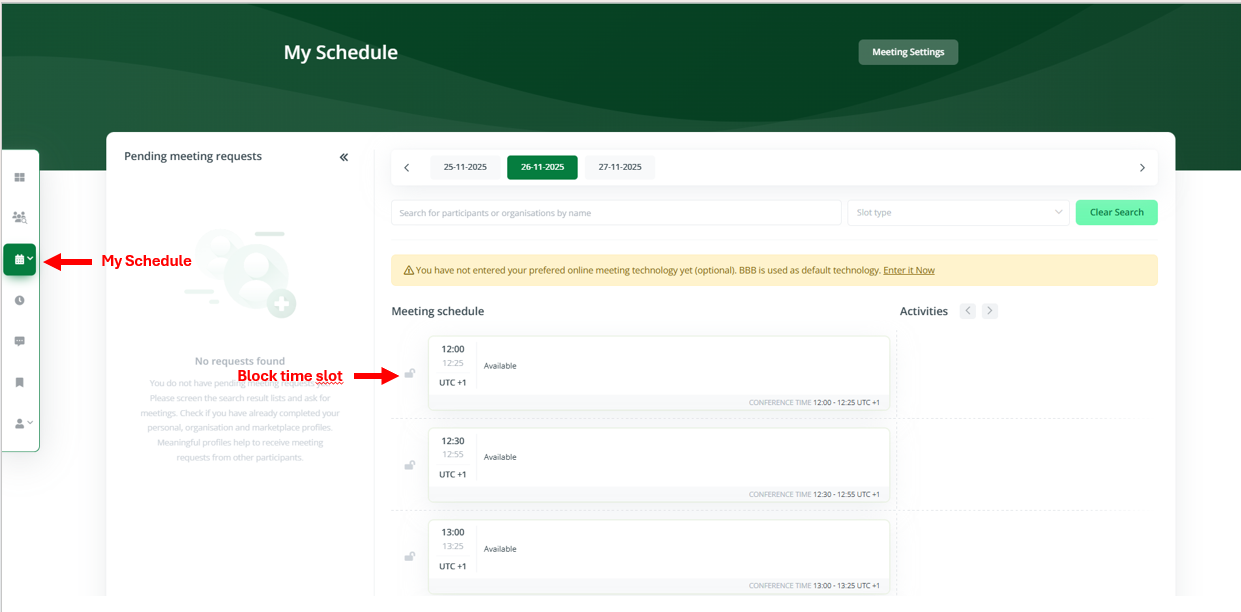Open the chat messages icon in sidebar

point(20,341)
